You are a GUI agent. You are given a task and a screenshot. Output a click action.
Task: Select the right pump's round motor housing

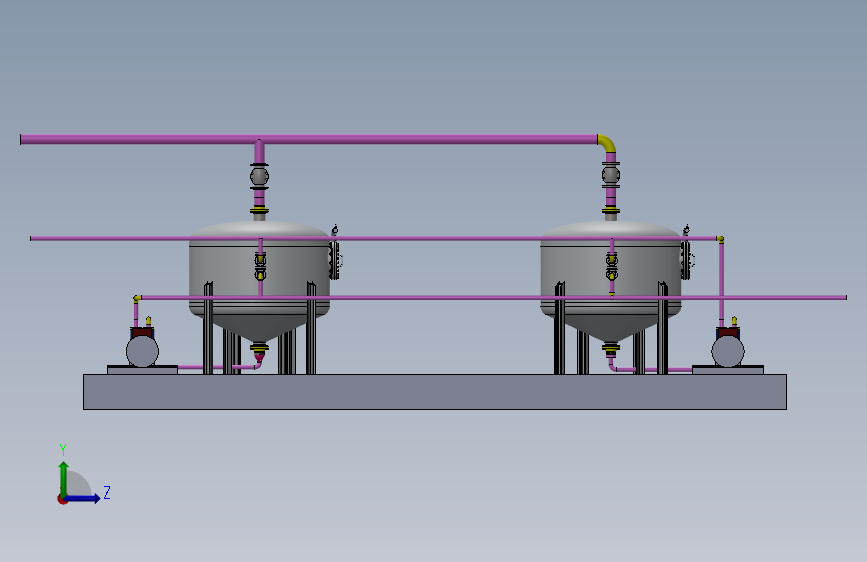728,351
